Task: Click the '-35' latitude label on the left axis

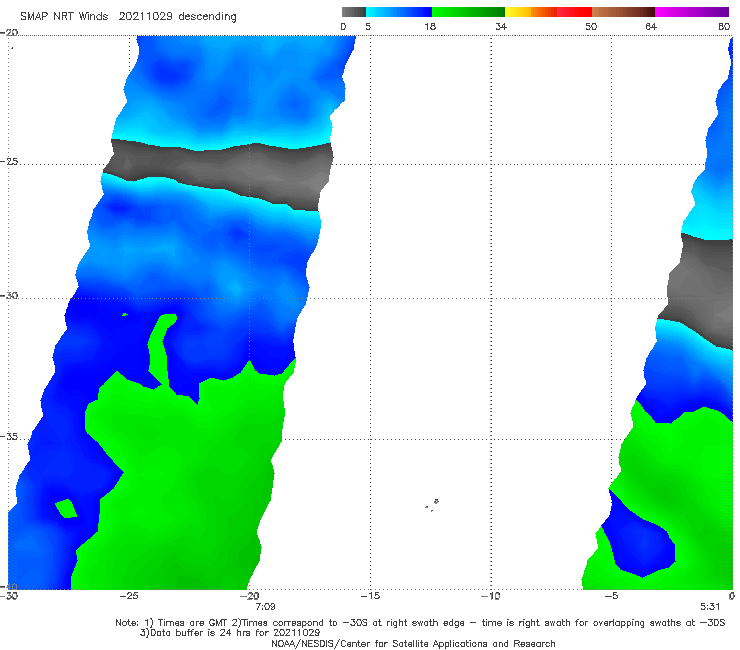Action: click(x=9, y=437)
